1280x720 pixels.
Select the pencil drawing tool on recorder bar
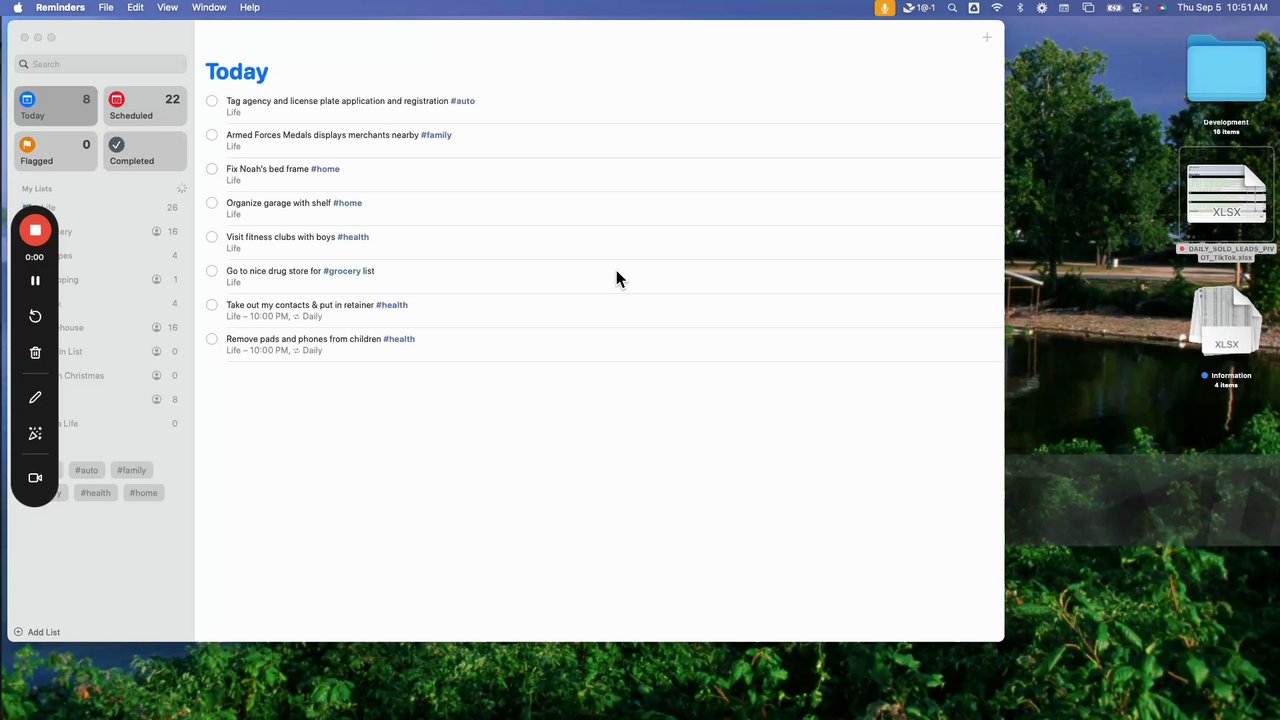pyautogui.click(x=35, y=397)
